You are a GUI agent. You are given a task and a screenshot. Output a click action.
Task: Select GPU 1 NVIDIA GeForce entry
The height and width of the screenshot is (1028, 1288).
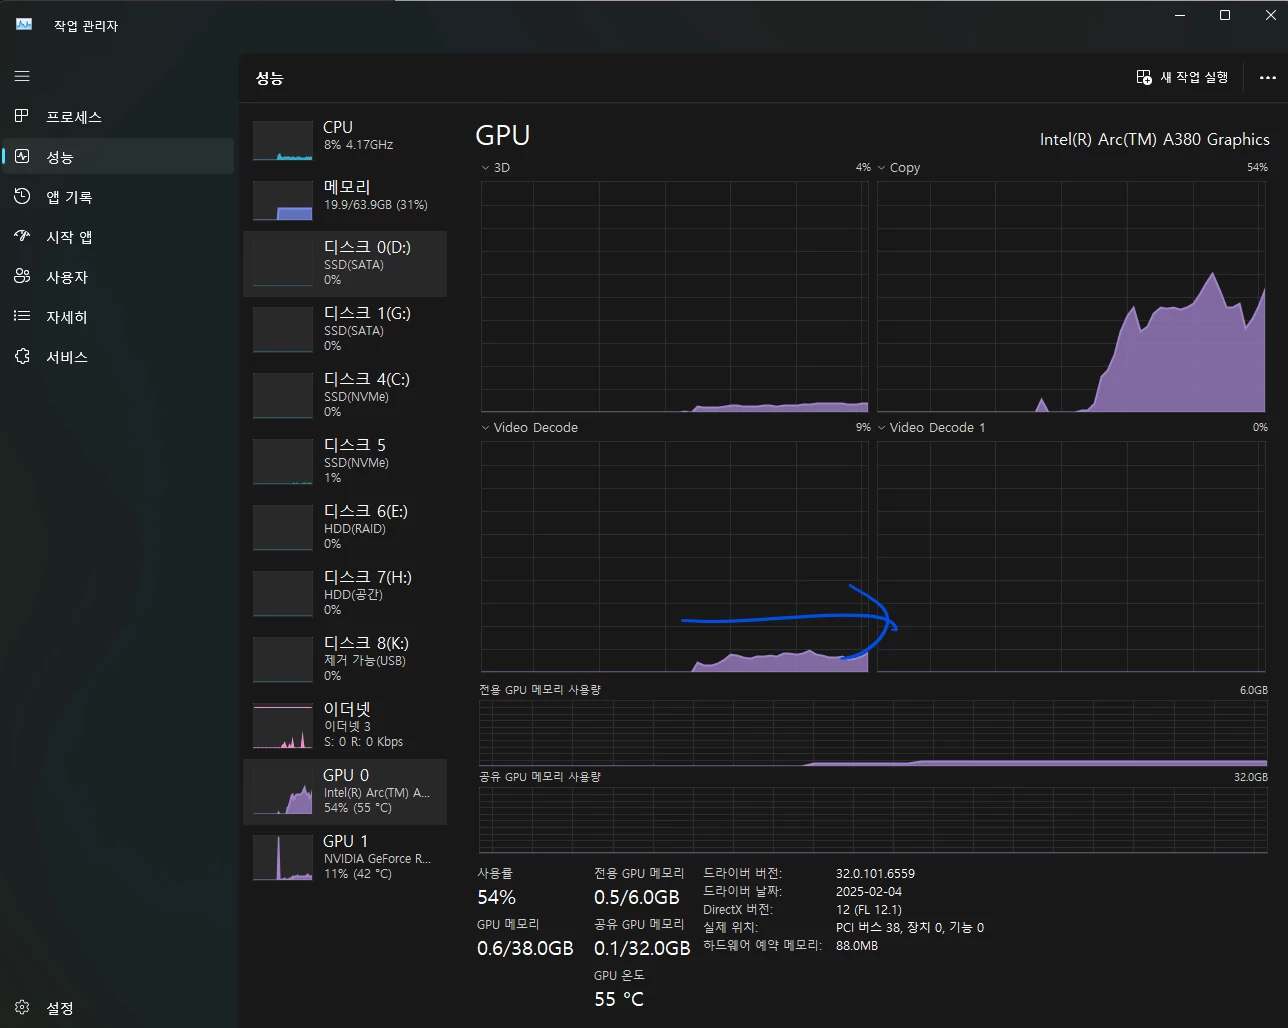(x=345, y=858)
